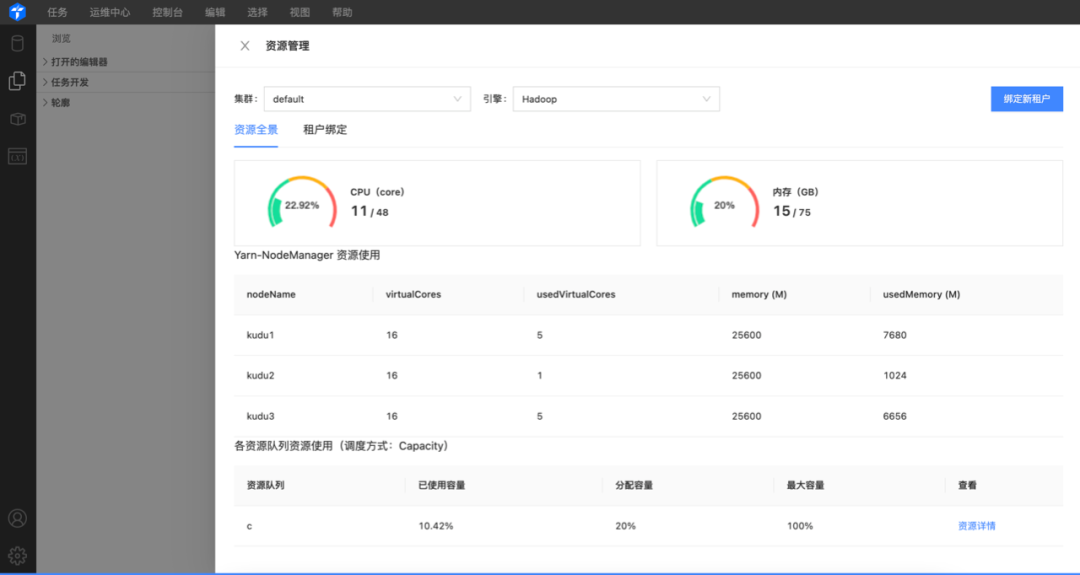Open the settings gear in the sidebar

(17, 555)
